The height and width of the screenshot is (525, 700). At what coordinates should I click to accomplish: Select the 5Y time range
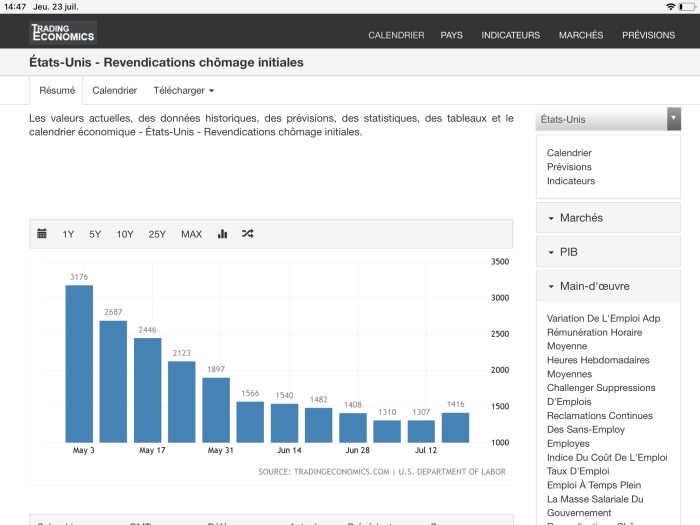95,234
